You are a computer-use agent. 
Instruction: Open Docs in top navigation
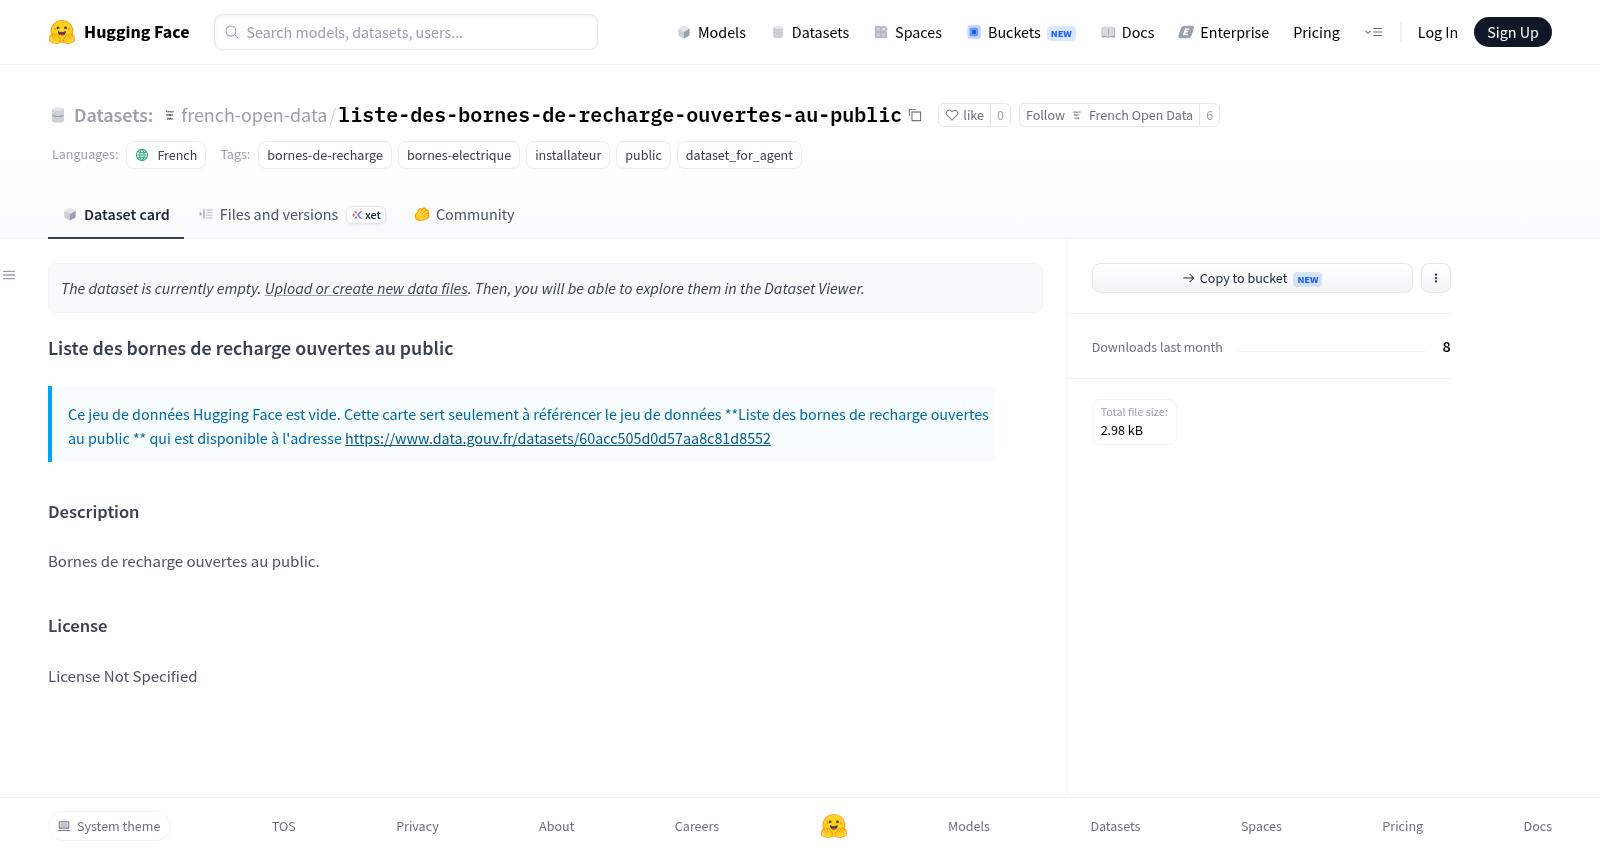(1127, 32)
